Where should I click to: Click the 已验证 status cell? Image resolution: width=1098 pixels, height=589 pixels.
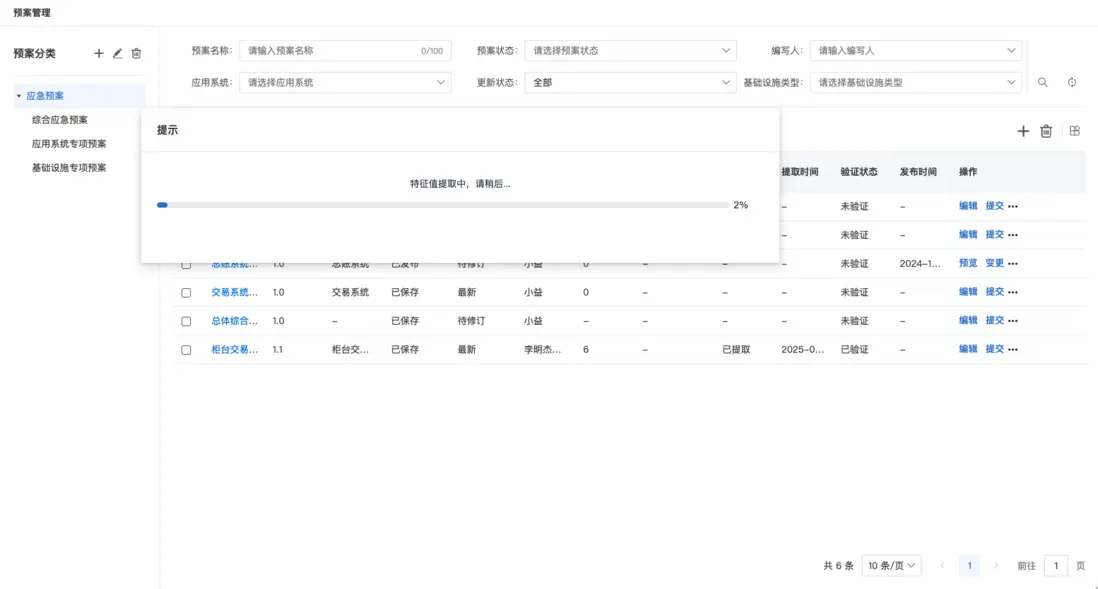pyautogui.click(x=854, y=349)
